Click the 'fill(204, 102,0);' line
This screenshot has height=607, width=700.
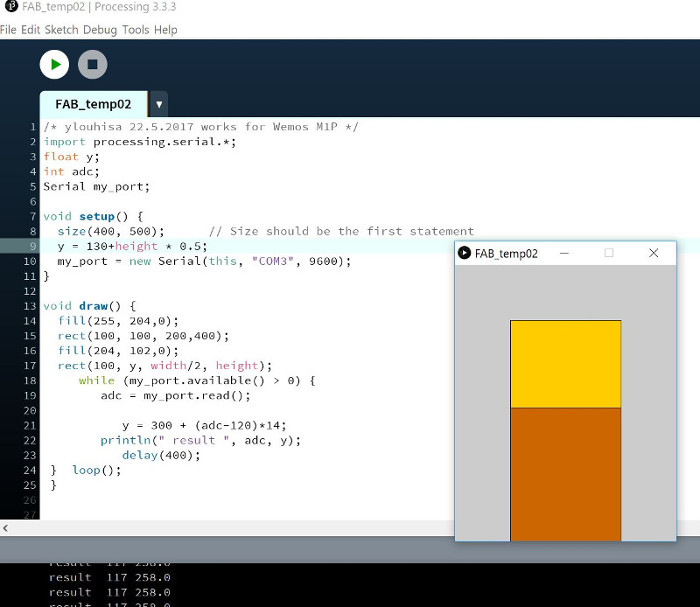point(118,351)
